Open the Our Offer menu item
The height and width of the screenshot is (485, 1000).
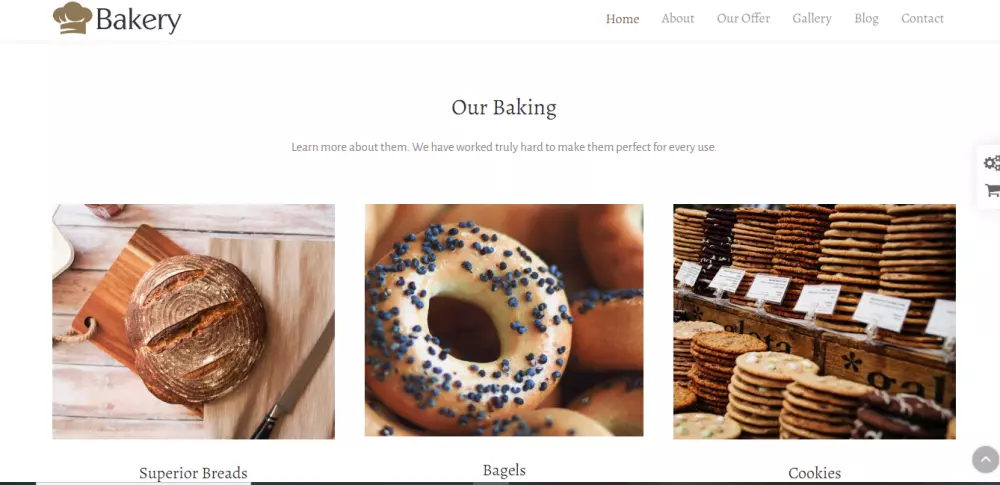pyautogui.click(x=743, y=19)
